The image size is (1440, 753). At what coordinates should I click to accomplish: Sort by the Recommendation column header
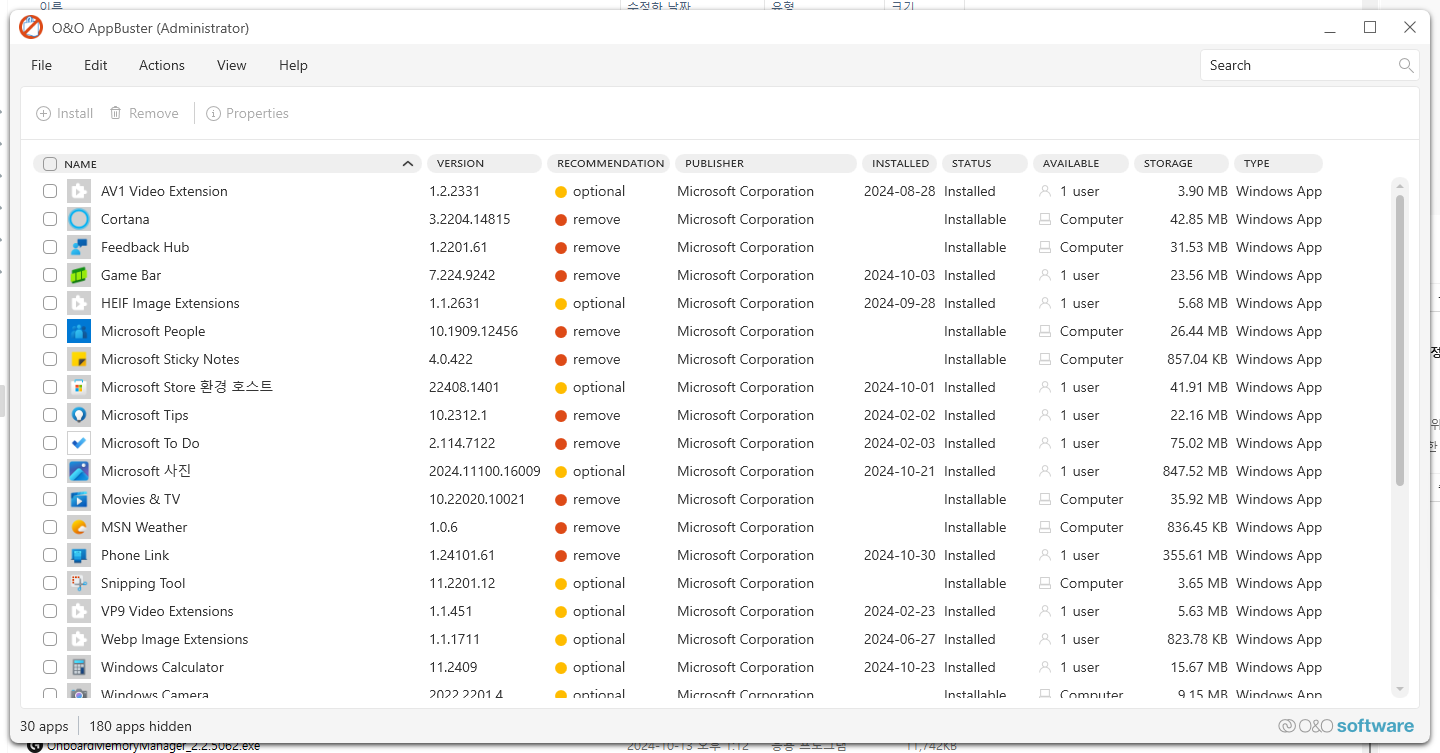[x=609, y=163]
